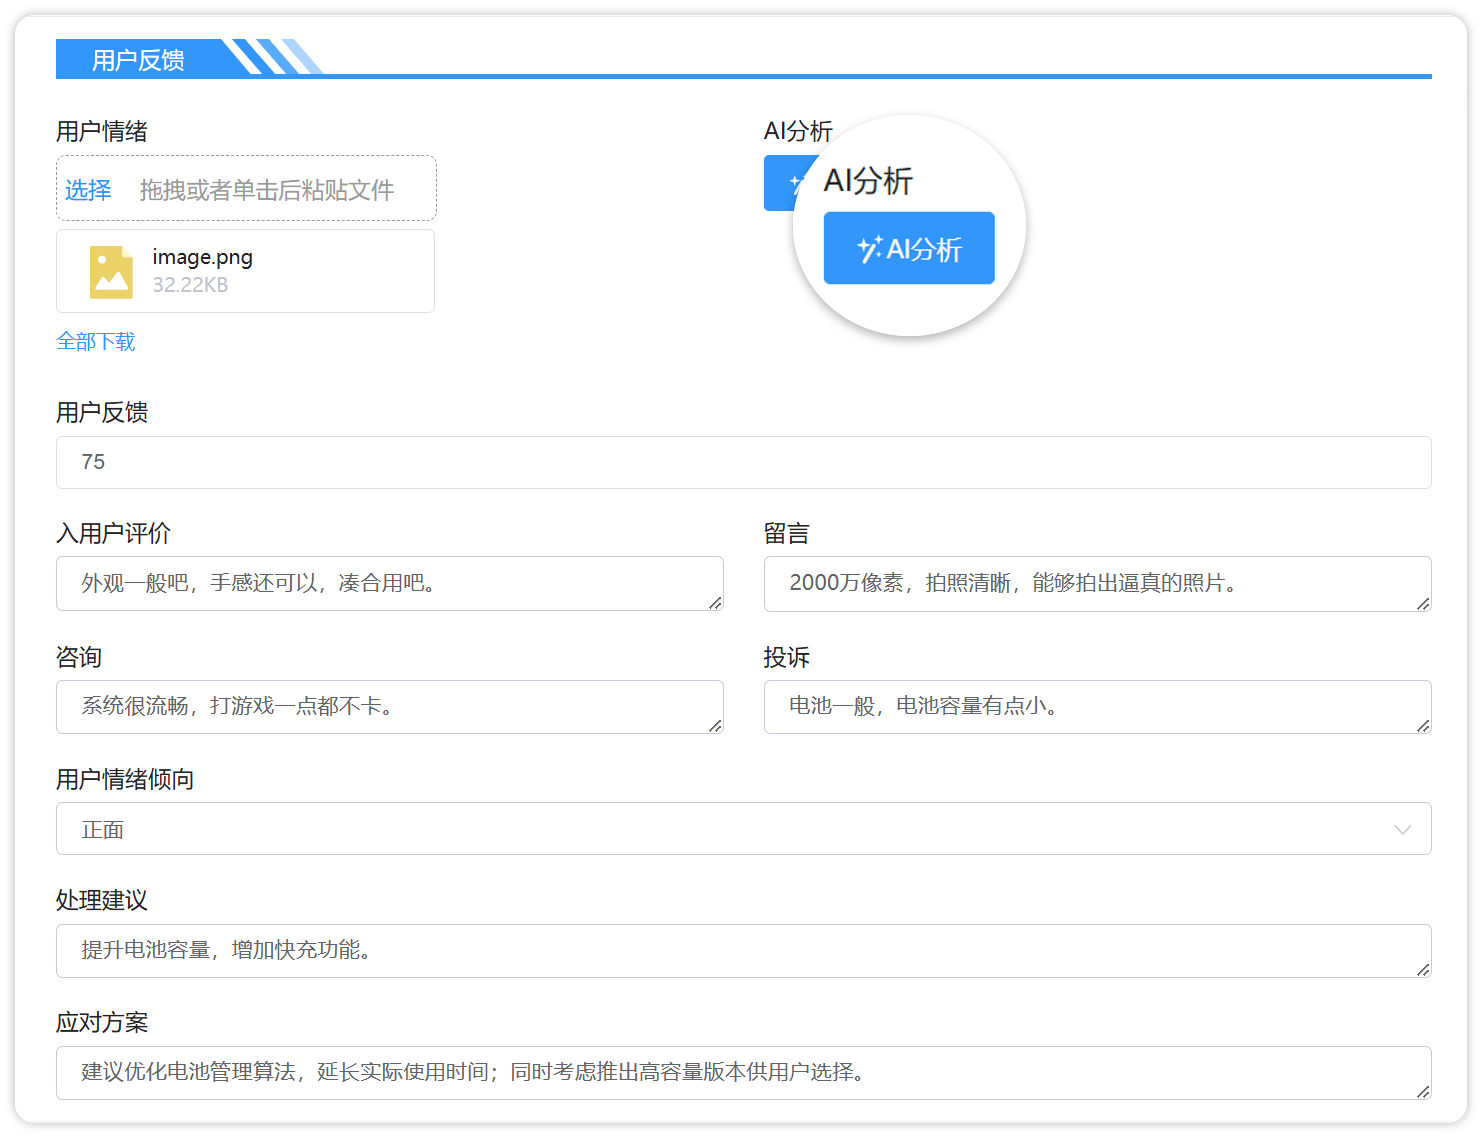Grab resize handle of 咨询 box
This screenshot has width=1482, height=1138.
pos(715,725)
